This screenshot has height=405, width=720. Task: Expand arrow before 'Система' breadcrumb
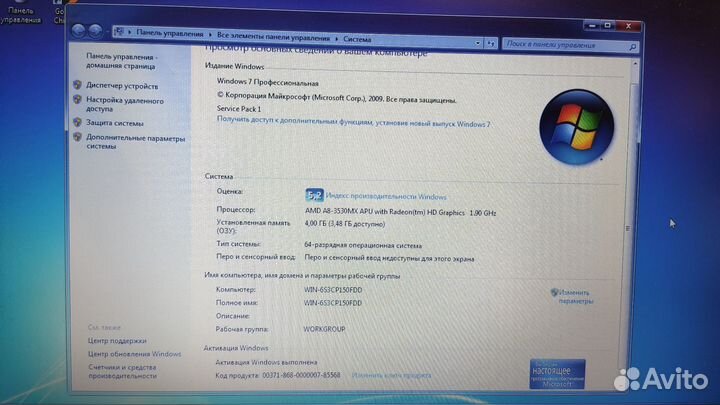pos(336,39)
